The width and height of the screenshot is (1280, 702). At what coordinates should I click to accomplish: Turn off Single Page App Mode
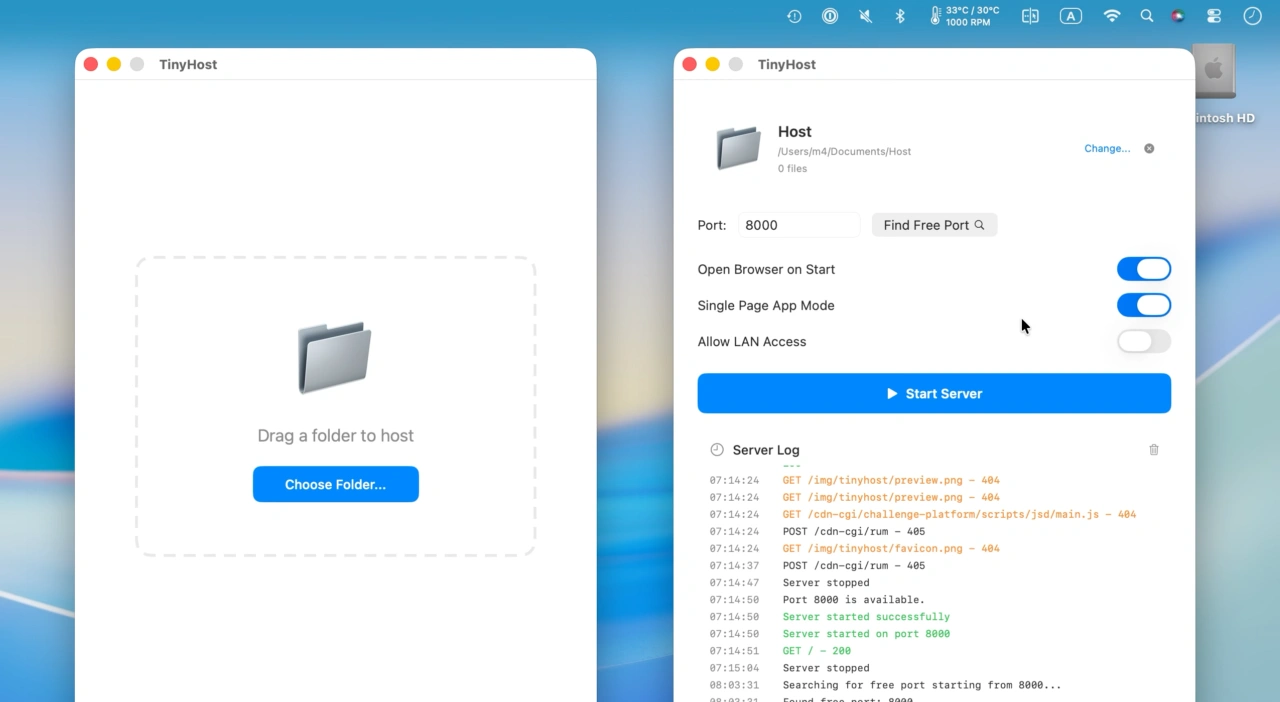pos(1143,305)
